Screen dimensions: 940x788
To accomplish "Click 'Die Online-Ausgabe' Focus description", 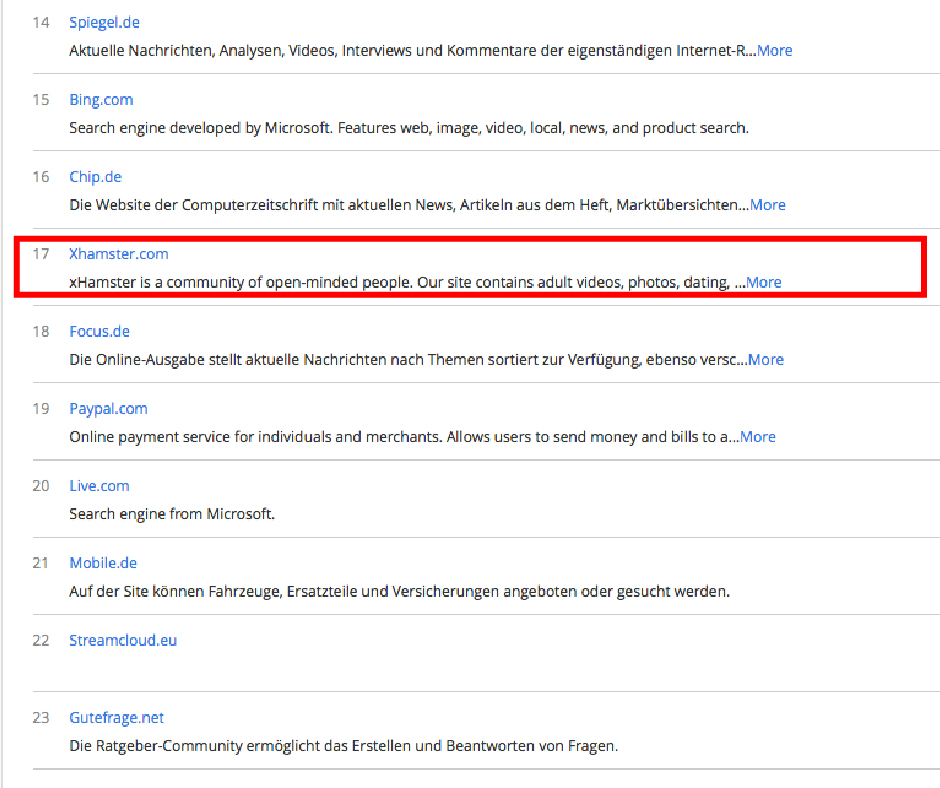I will click(408, 360).
